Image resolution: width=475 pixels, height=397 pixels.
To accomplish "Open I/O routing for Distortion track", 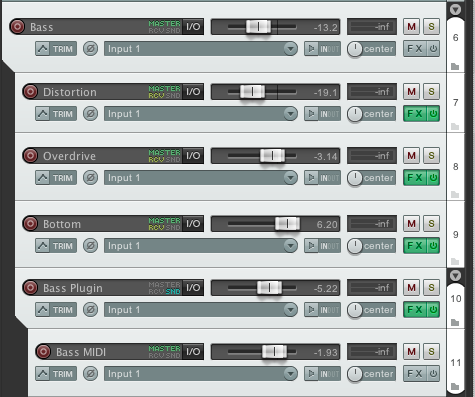I will (193, 92).
